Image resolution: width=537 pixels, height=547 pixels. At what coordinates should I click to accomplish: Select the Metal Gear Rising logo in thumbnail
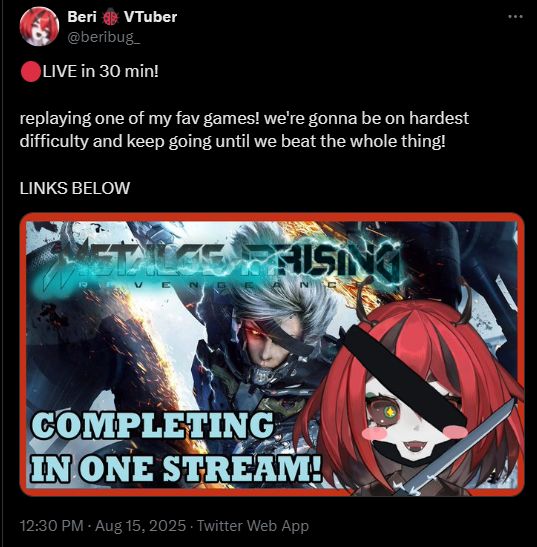click(223, 266)
